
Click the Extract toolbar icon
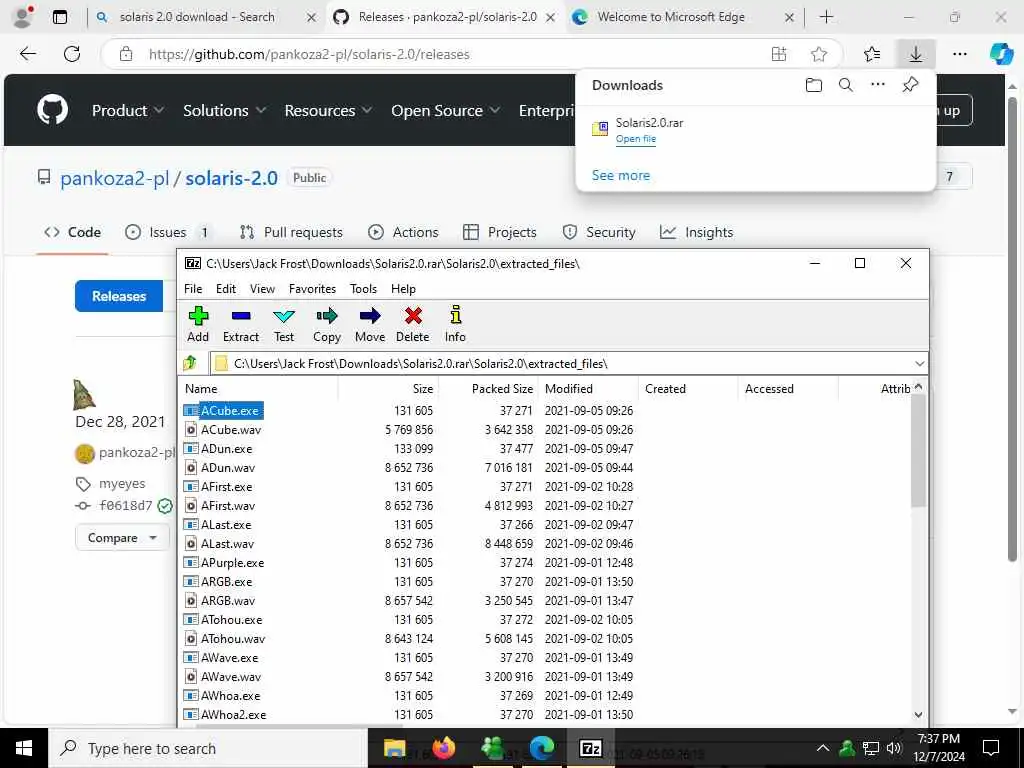tap(241, 324)
